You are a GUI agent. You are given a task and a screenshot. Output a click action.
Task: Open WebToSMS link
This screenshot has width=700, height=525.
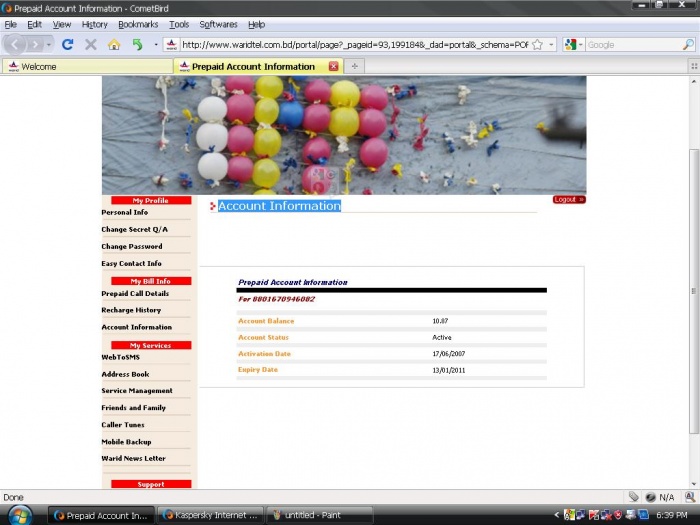tap(121, 357)
